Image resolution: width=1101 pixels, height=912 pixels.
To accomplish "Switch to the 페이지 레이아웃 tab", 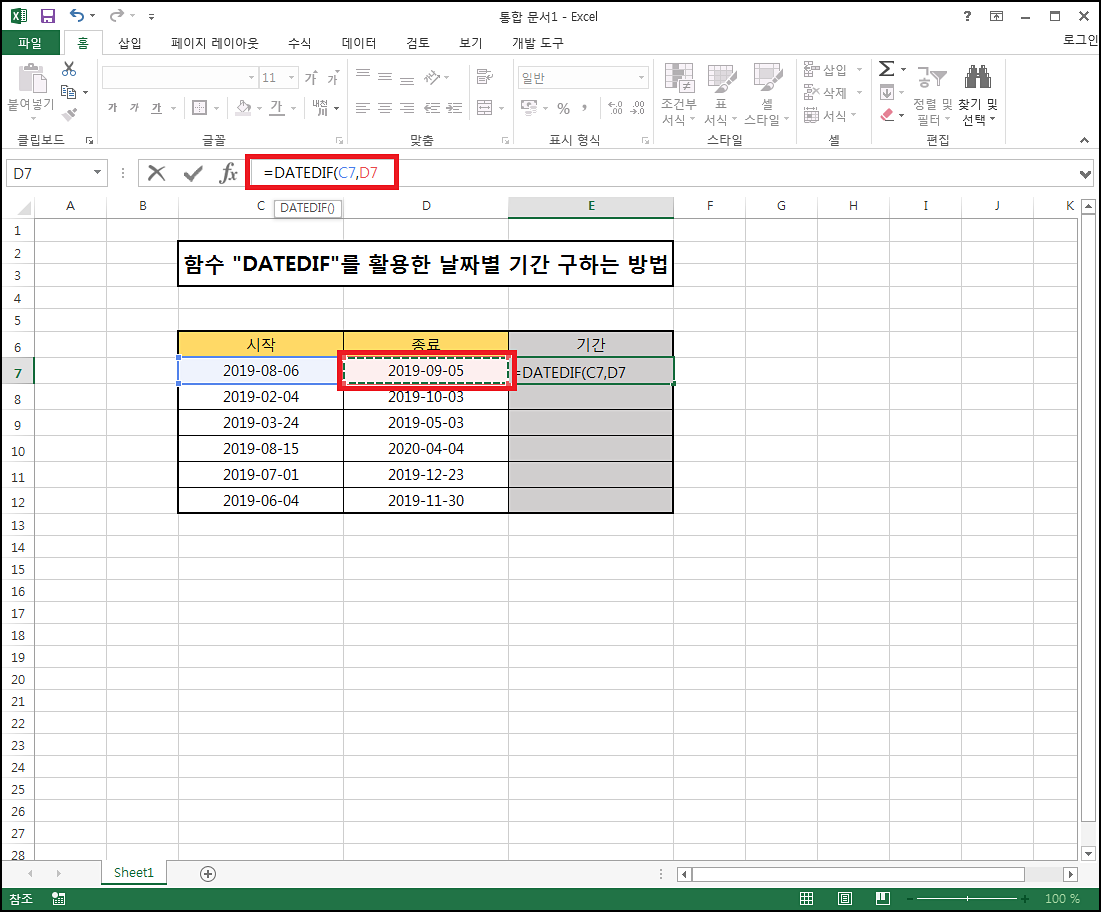I will coord(215,43).
